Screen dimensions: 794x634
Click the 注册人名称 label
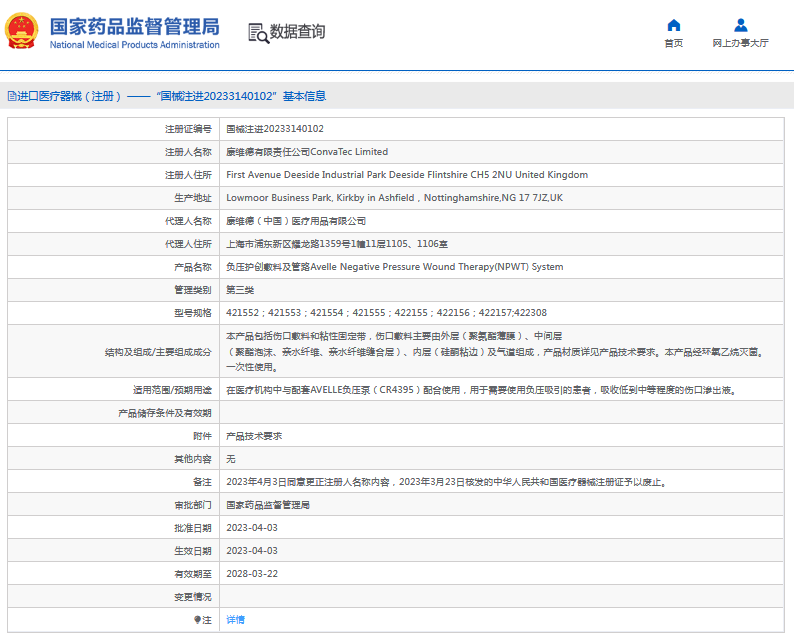click(x=188, y=152)
